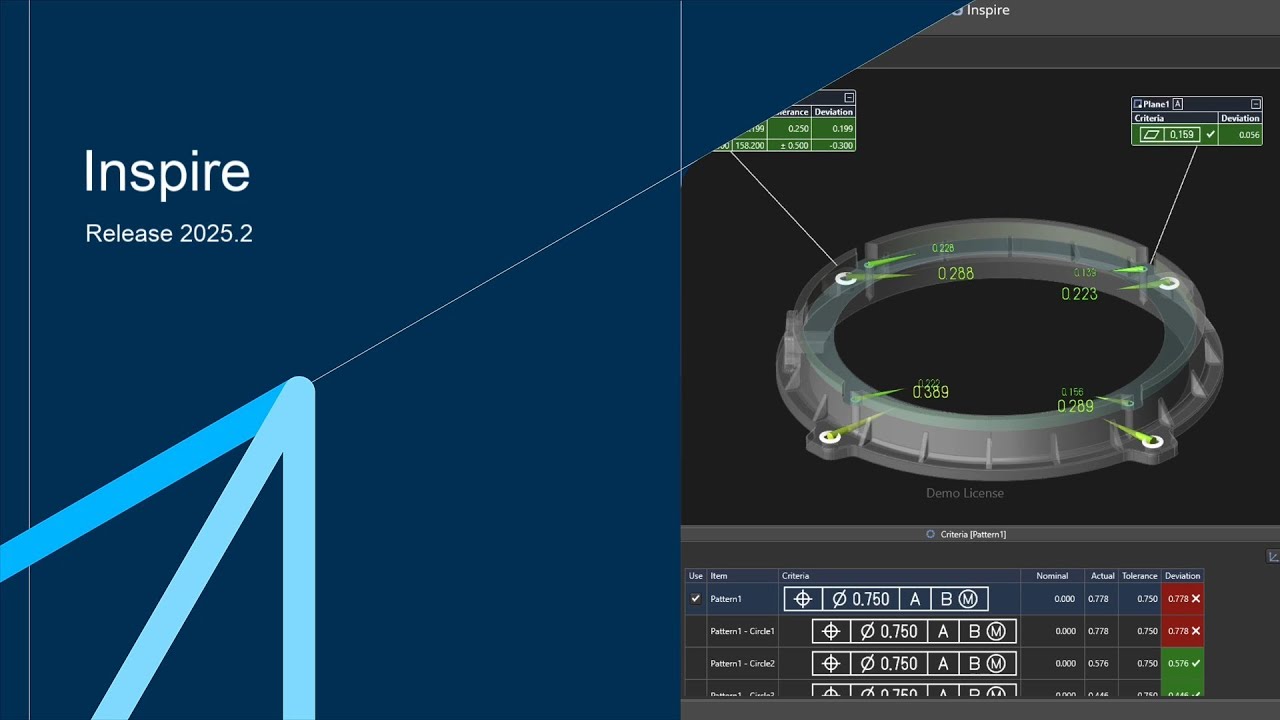Click the 0.159 flatness value in Plane1
The width and height of the screenshot is (1280, 720).
[x=1181, y=134]
